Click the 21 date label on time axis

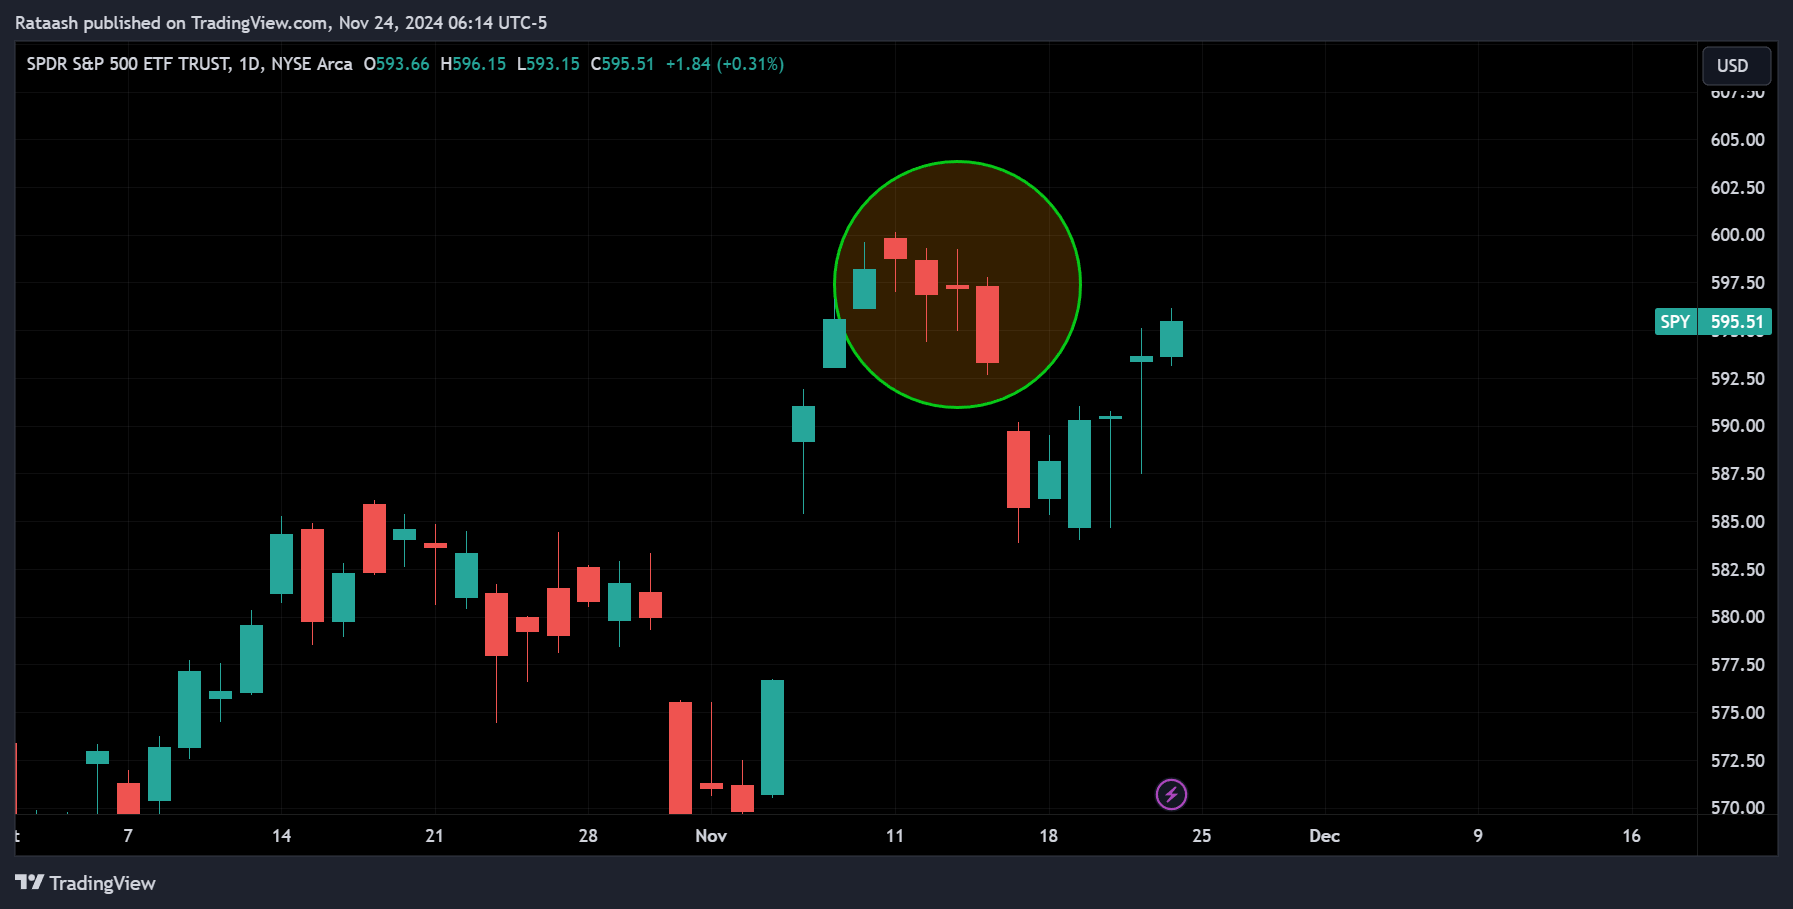pyautogui.click(x=434, y=836)
